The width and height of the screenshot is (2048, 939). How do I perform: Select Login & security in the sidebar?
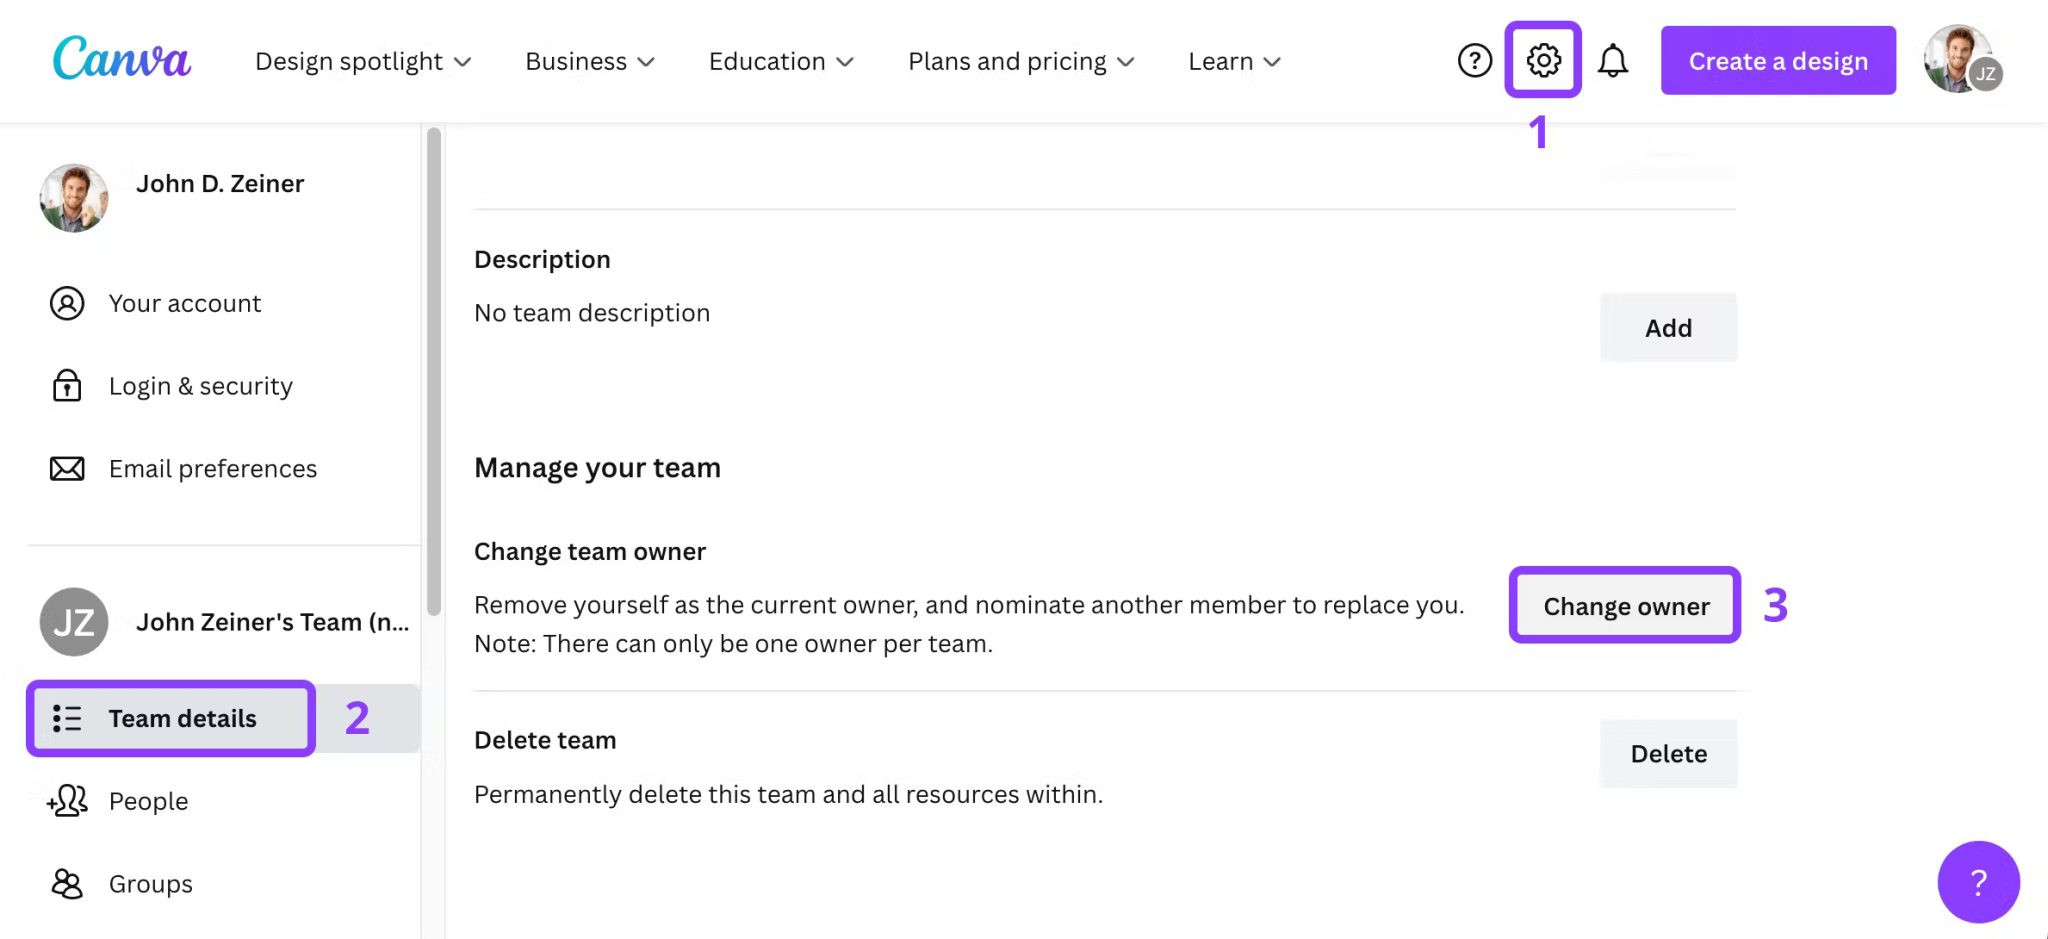click(x=200, y=386)
